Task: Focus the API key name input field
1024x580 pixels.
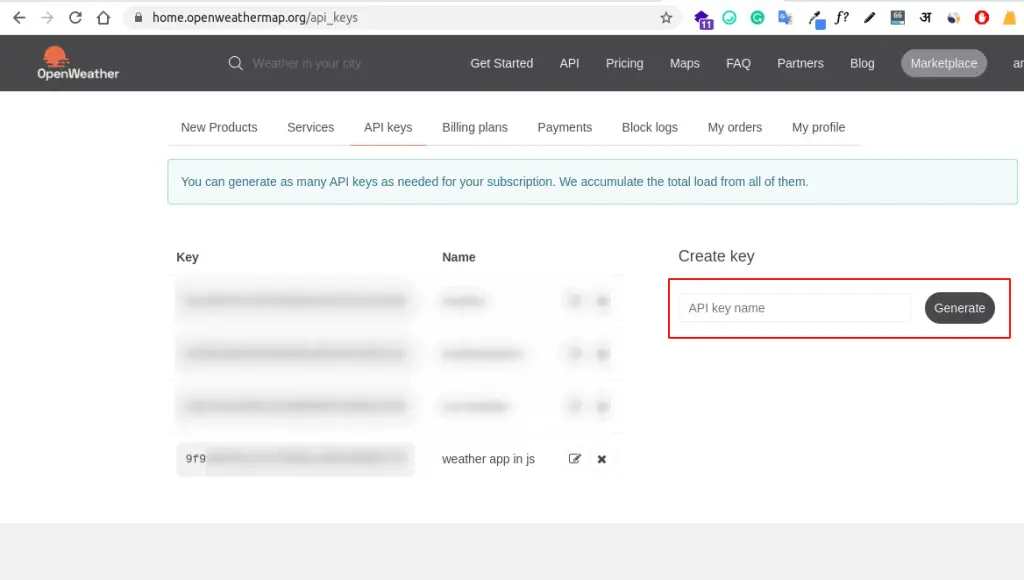Action: pos(795,308)
